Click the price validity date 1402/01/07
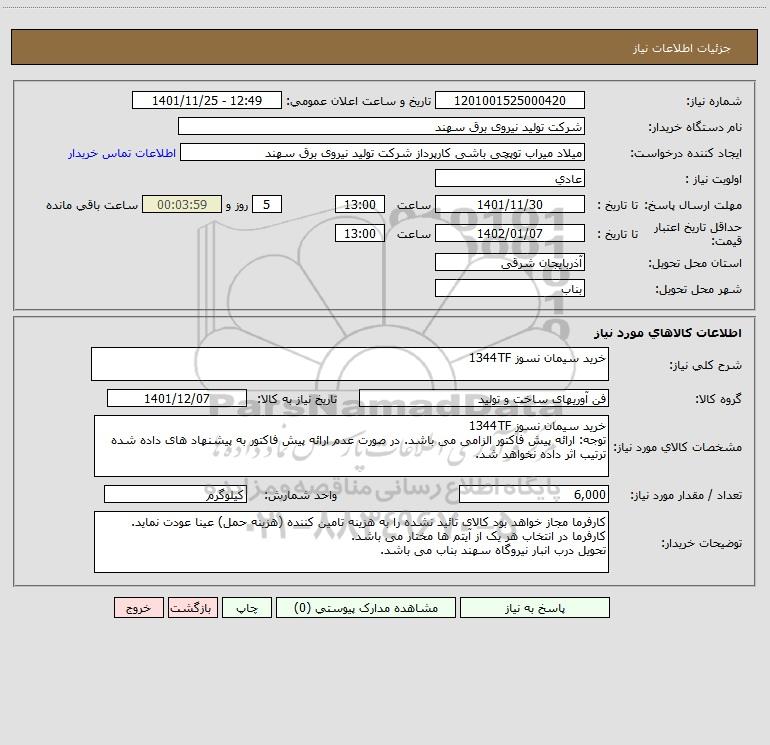 pyautogui.click(x=510, y=233)
